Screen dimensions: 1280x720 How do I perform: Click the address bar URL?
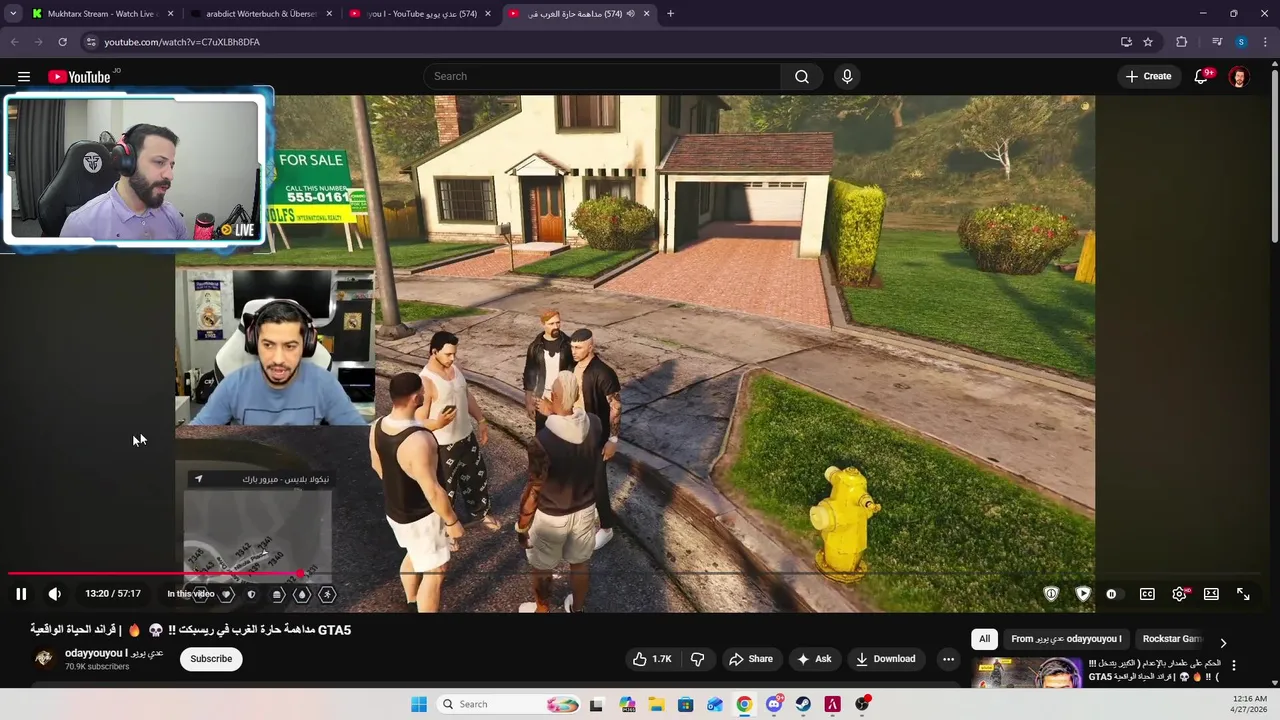coord(182,42)
